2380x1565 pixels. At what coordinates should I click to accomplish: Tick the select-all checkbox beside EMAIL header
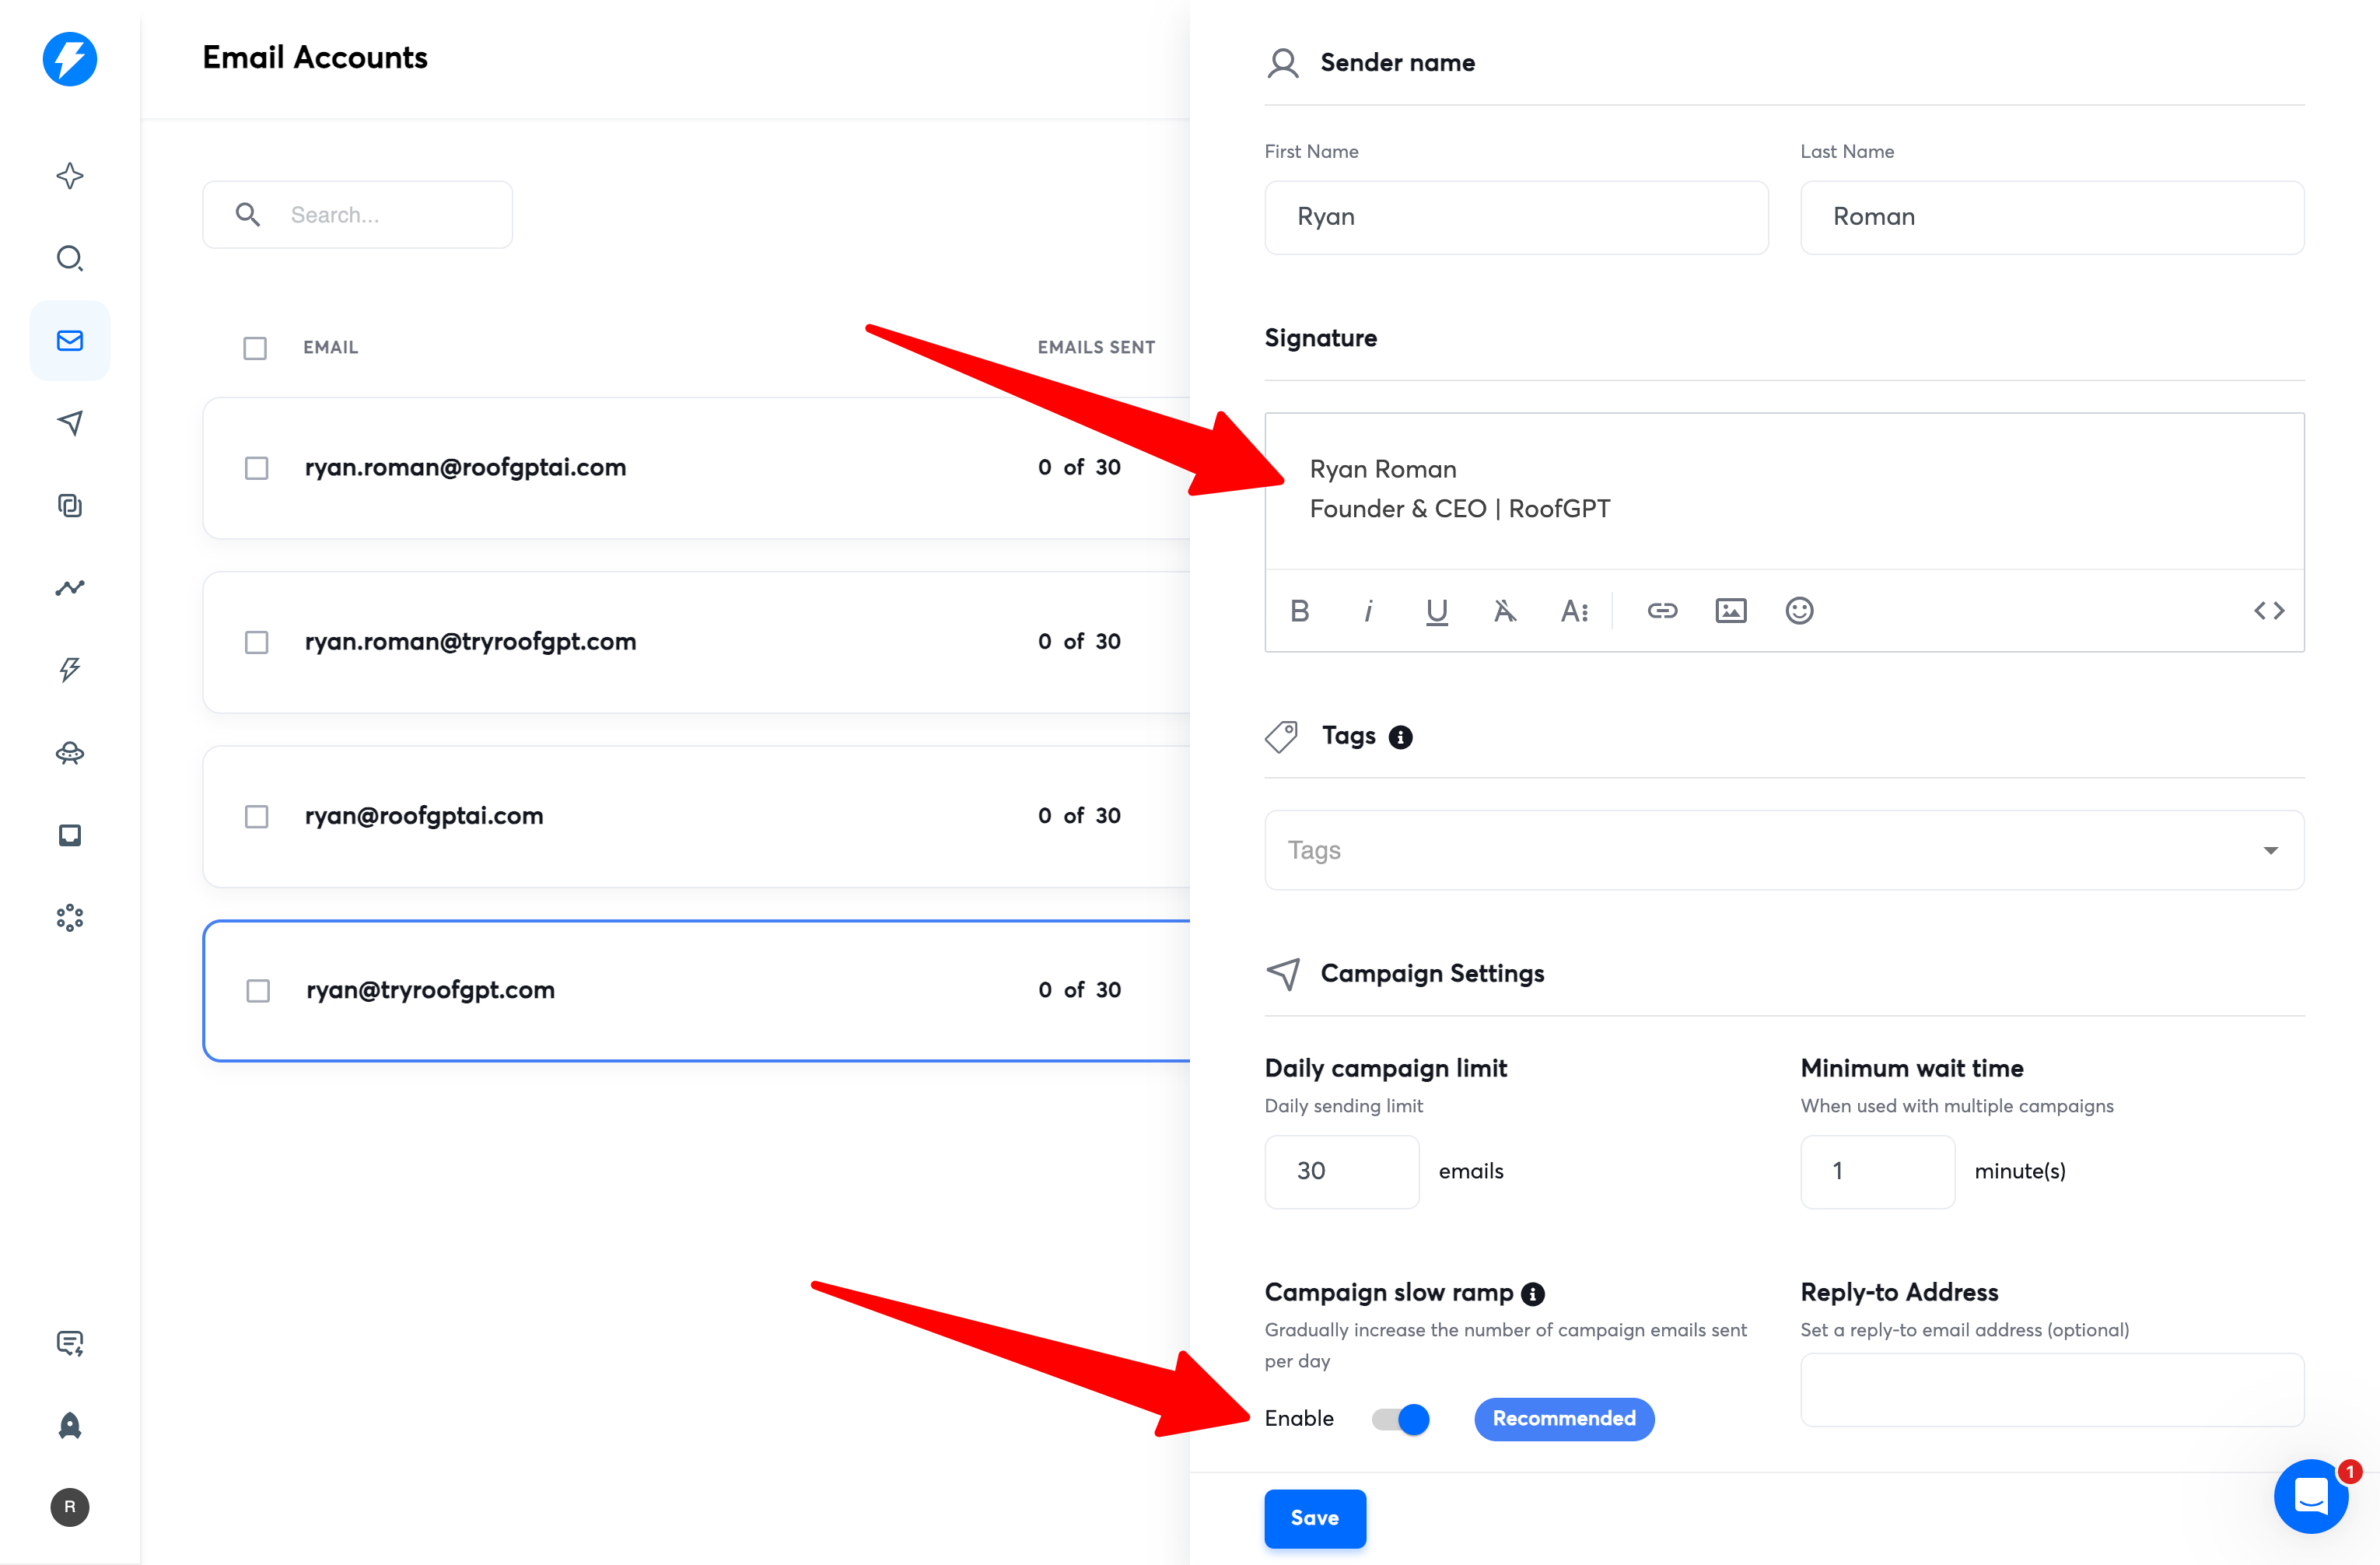coord(255,348)
